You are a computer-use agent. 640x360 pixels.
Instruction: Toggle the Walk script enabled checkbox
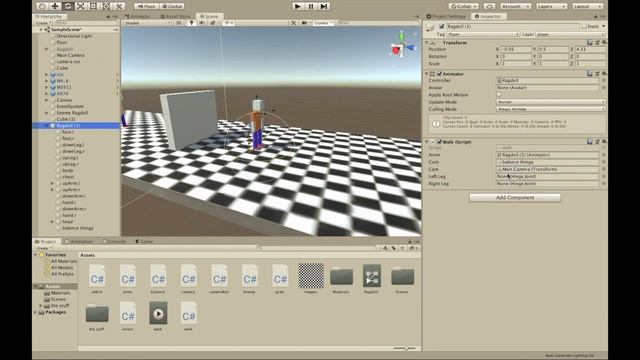pyautogui.click(x=440, y=142)
